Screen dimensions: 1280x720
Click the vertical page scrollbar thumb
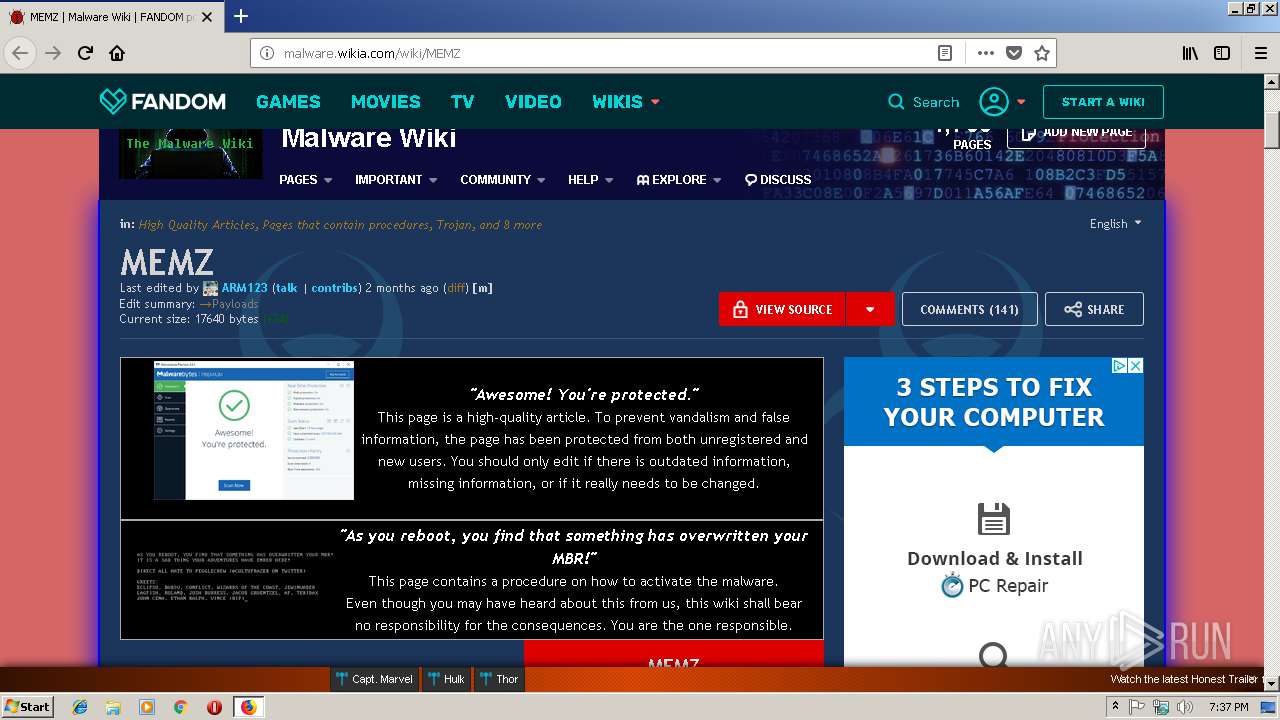(x=1271, y=130)
